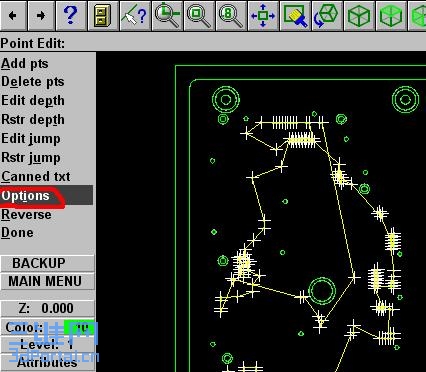
Task: Select Edit depth menu item
Action: tap(33, 101)
